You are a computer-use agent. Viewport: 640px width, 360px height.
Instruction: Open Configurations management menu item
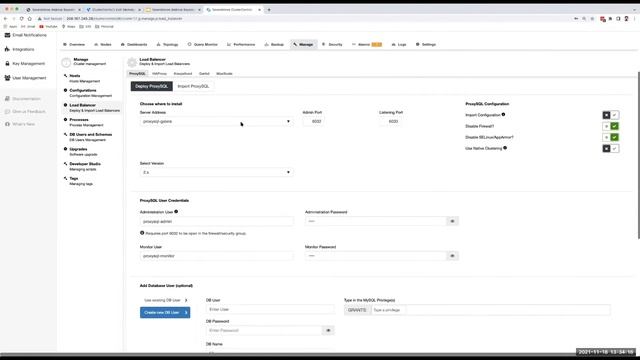91,93
